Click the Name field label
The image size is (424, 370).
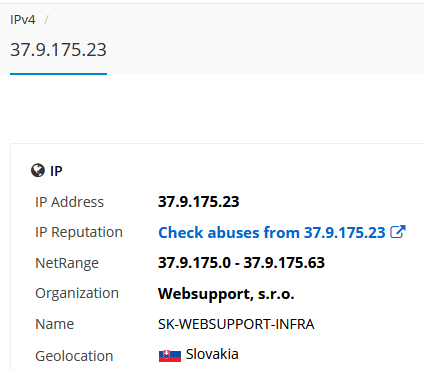coord(55,324)
